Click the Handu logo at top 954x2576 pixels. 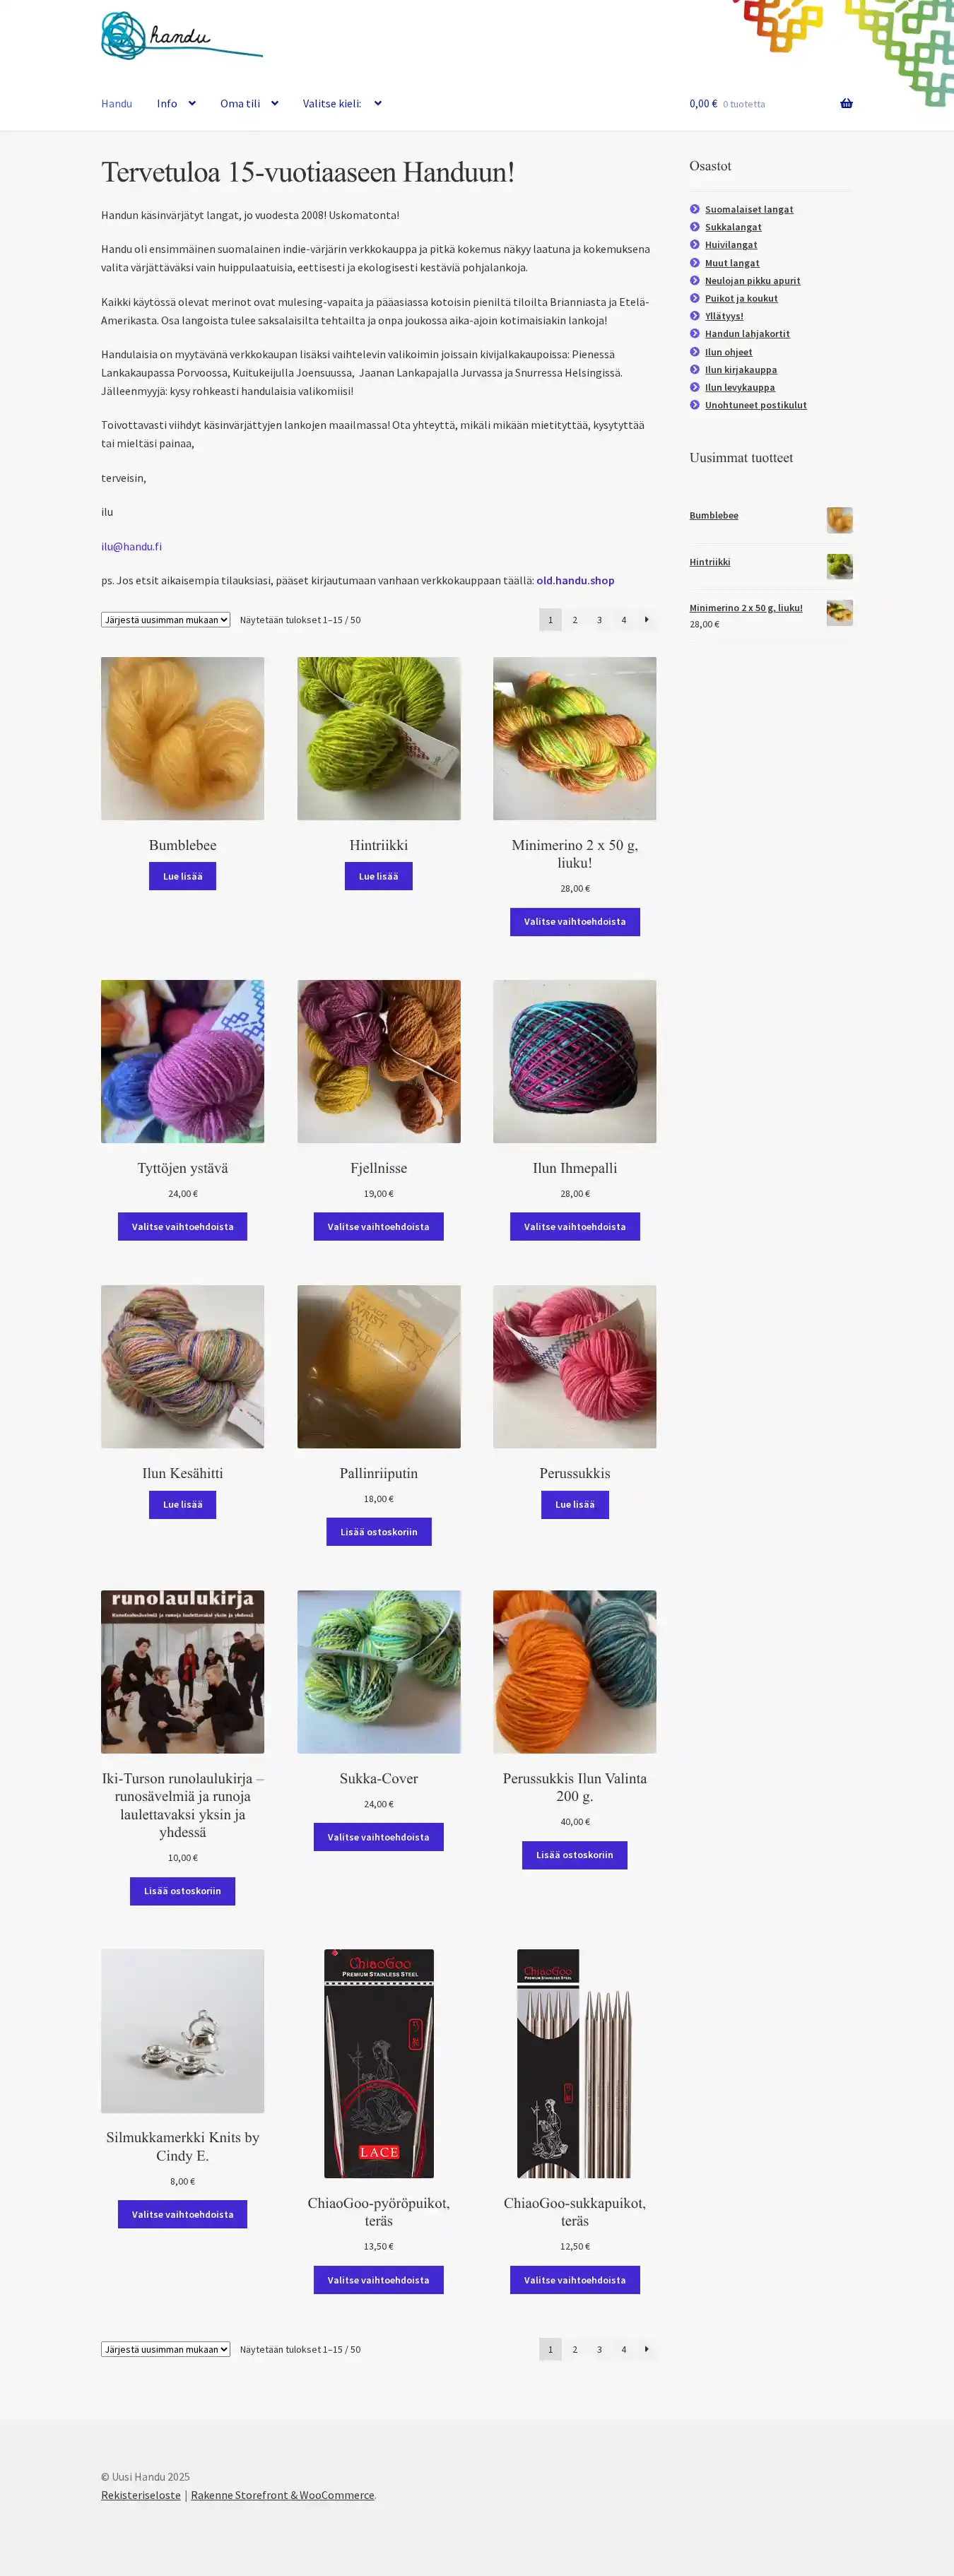(x=182, y=36)
